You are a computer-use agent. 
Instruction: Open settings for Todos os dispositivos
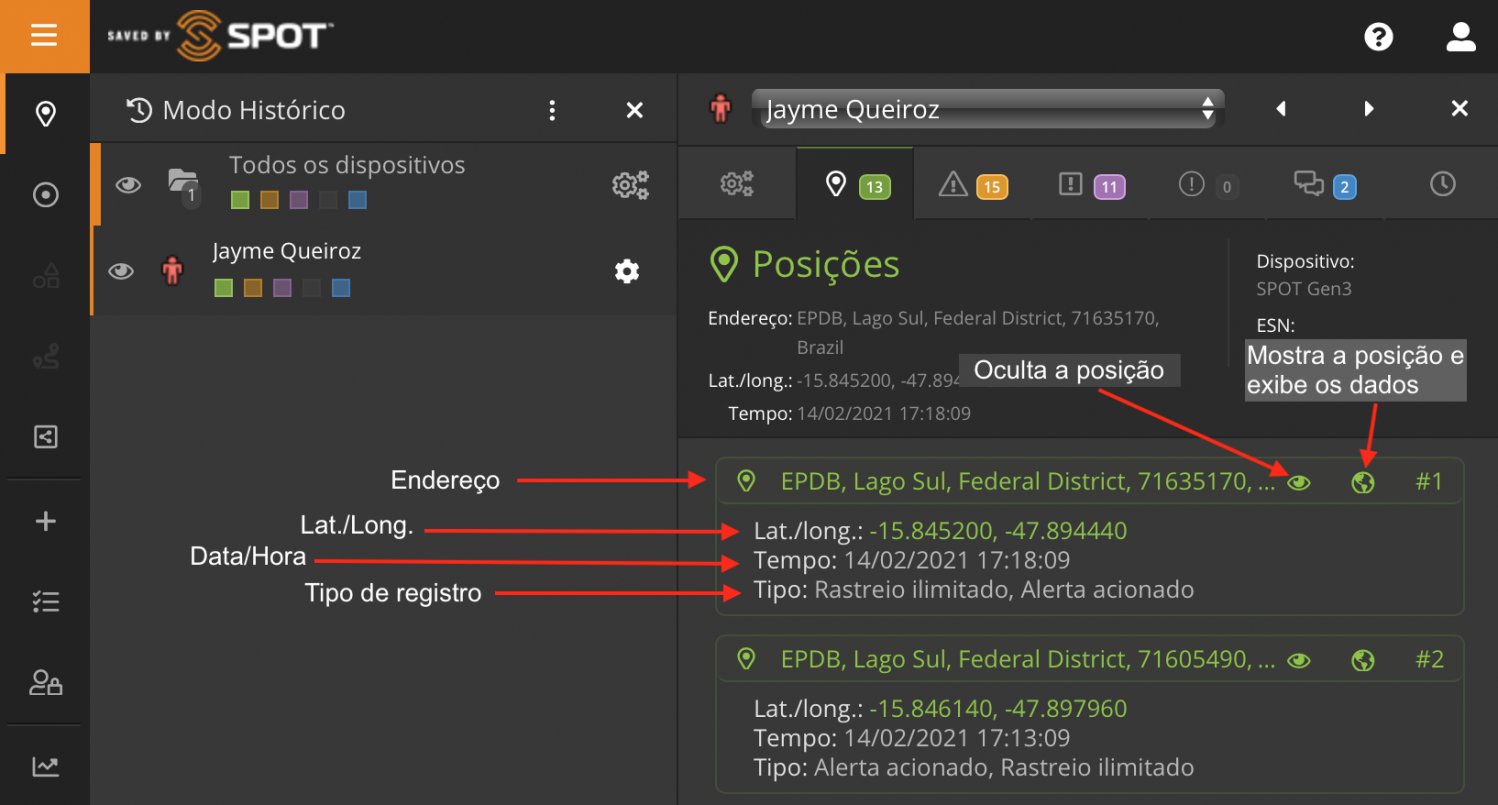(630, 184)
